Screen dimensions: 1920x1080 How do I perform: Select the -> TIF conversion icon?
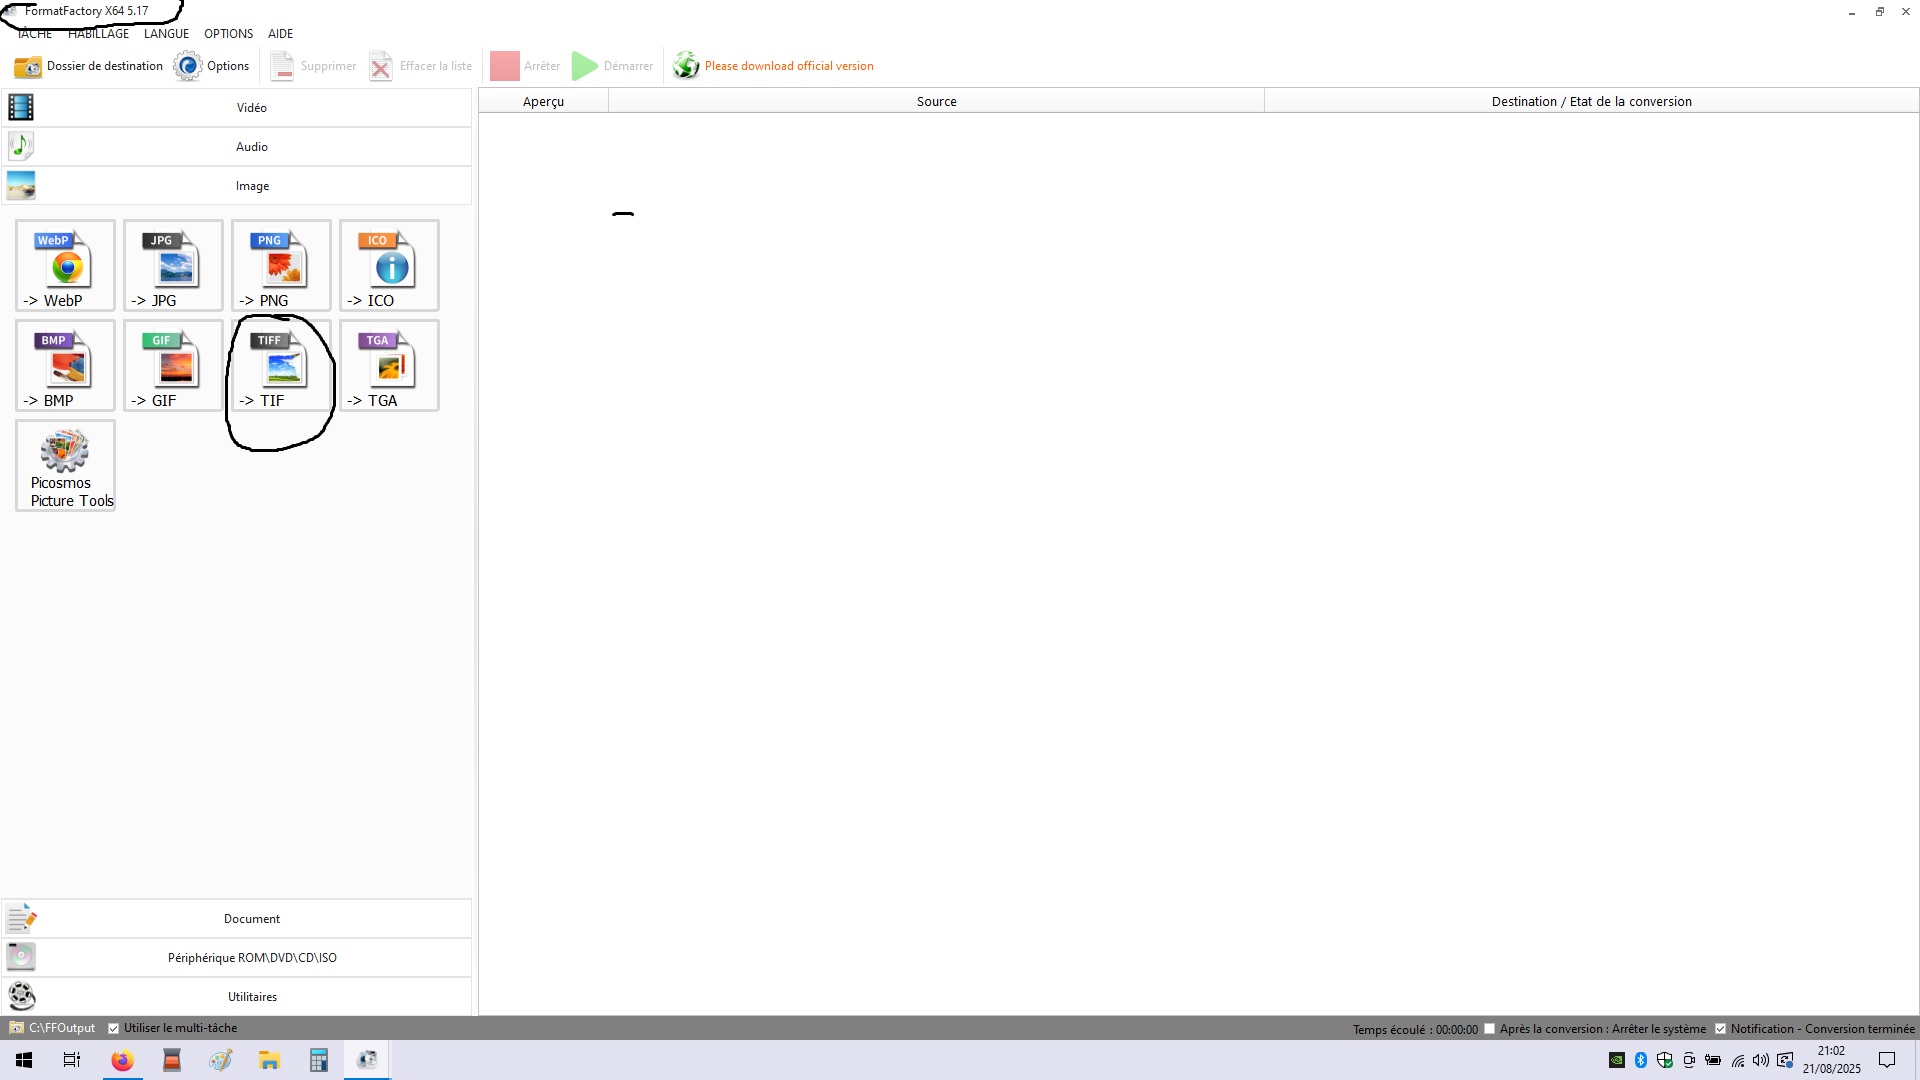(x=281, y=366)
